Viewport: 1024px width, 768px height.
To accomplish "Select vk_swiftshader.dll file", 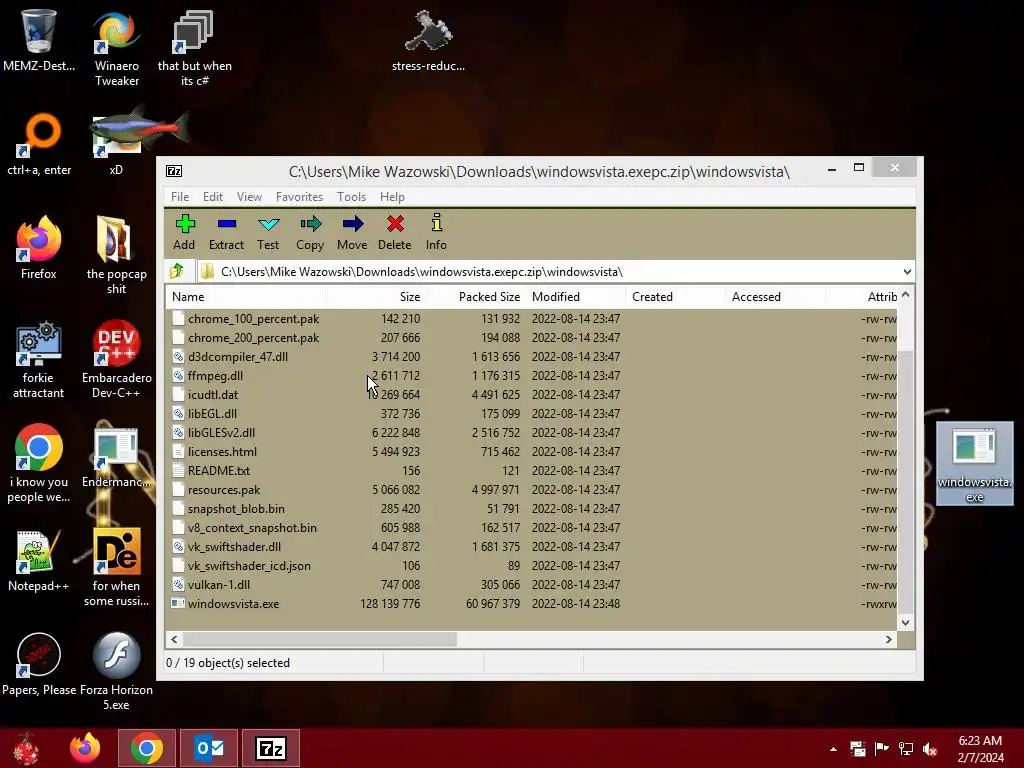I will pyautogui.click(x=234, y=546).
